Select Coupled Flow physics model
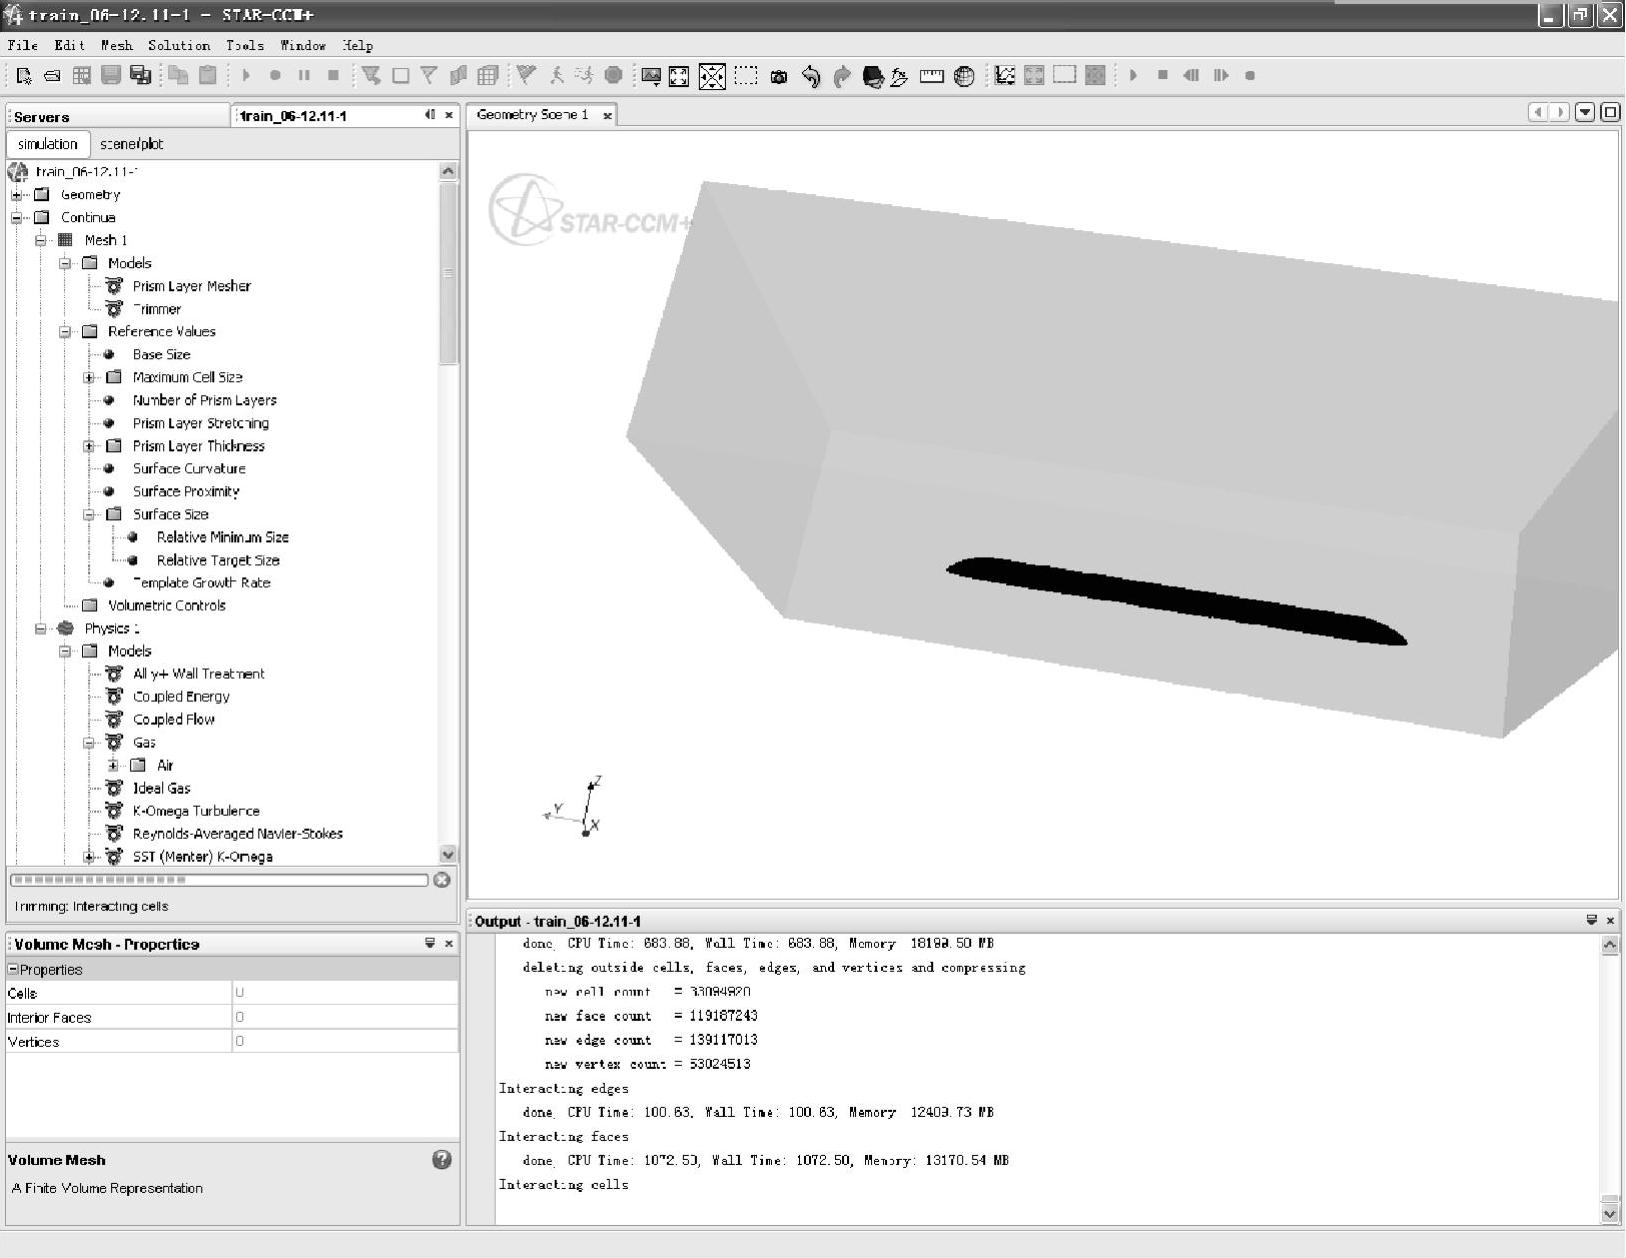Viewport: 1626px width, 1258px height. pyautogui.click(x=173, y=720)
